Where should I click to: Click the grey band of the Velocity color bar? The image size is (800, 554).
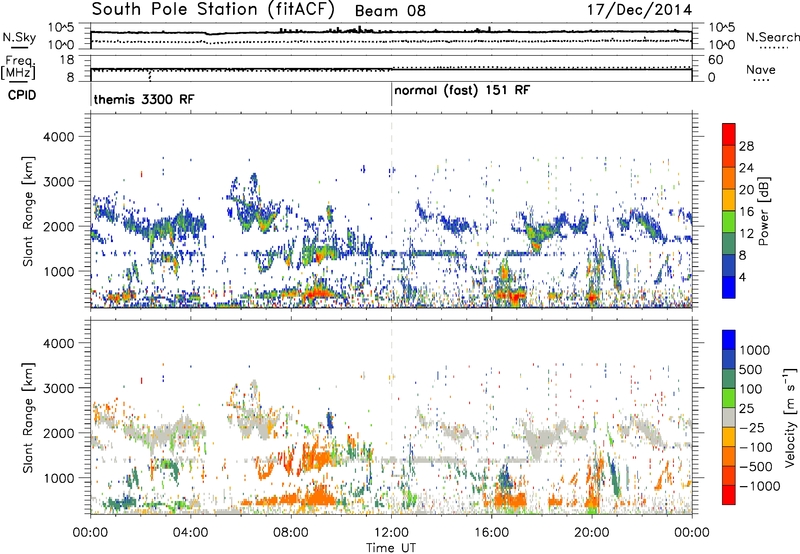pos(729,417)
